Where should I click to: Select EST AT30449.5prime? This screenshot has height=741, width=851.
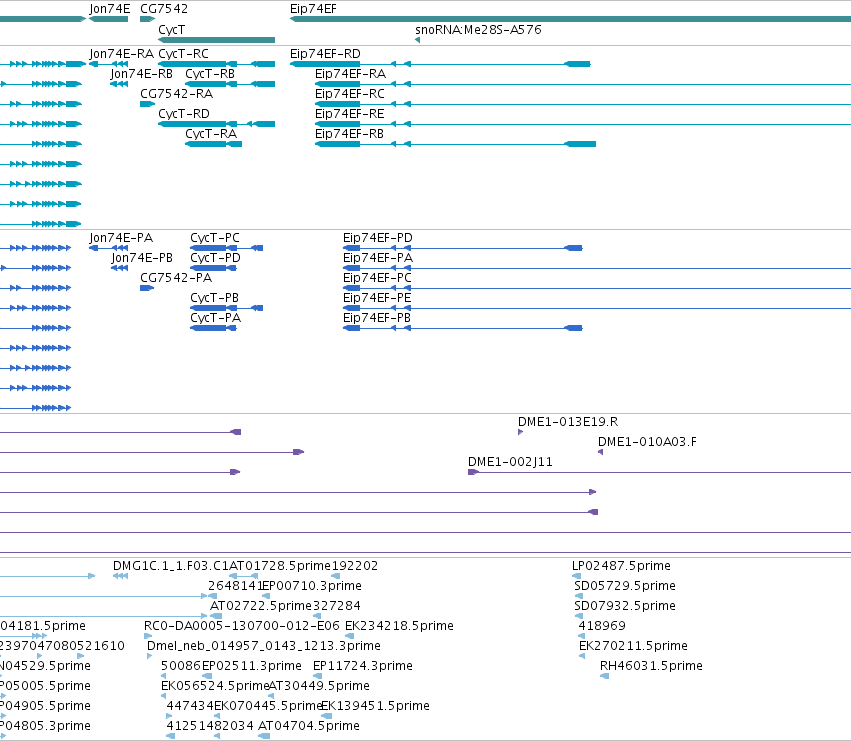[319, 686]
